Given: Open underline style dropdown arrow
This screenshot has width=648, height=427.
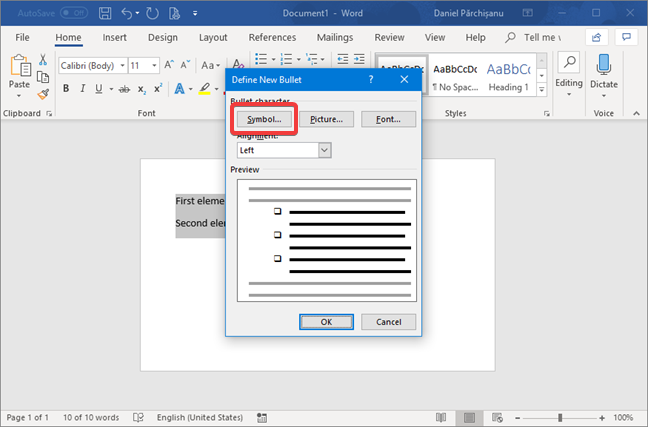Looking at the screenshot, I should [x=111, y=89].
